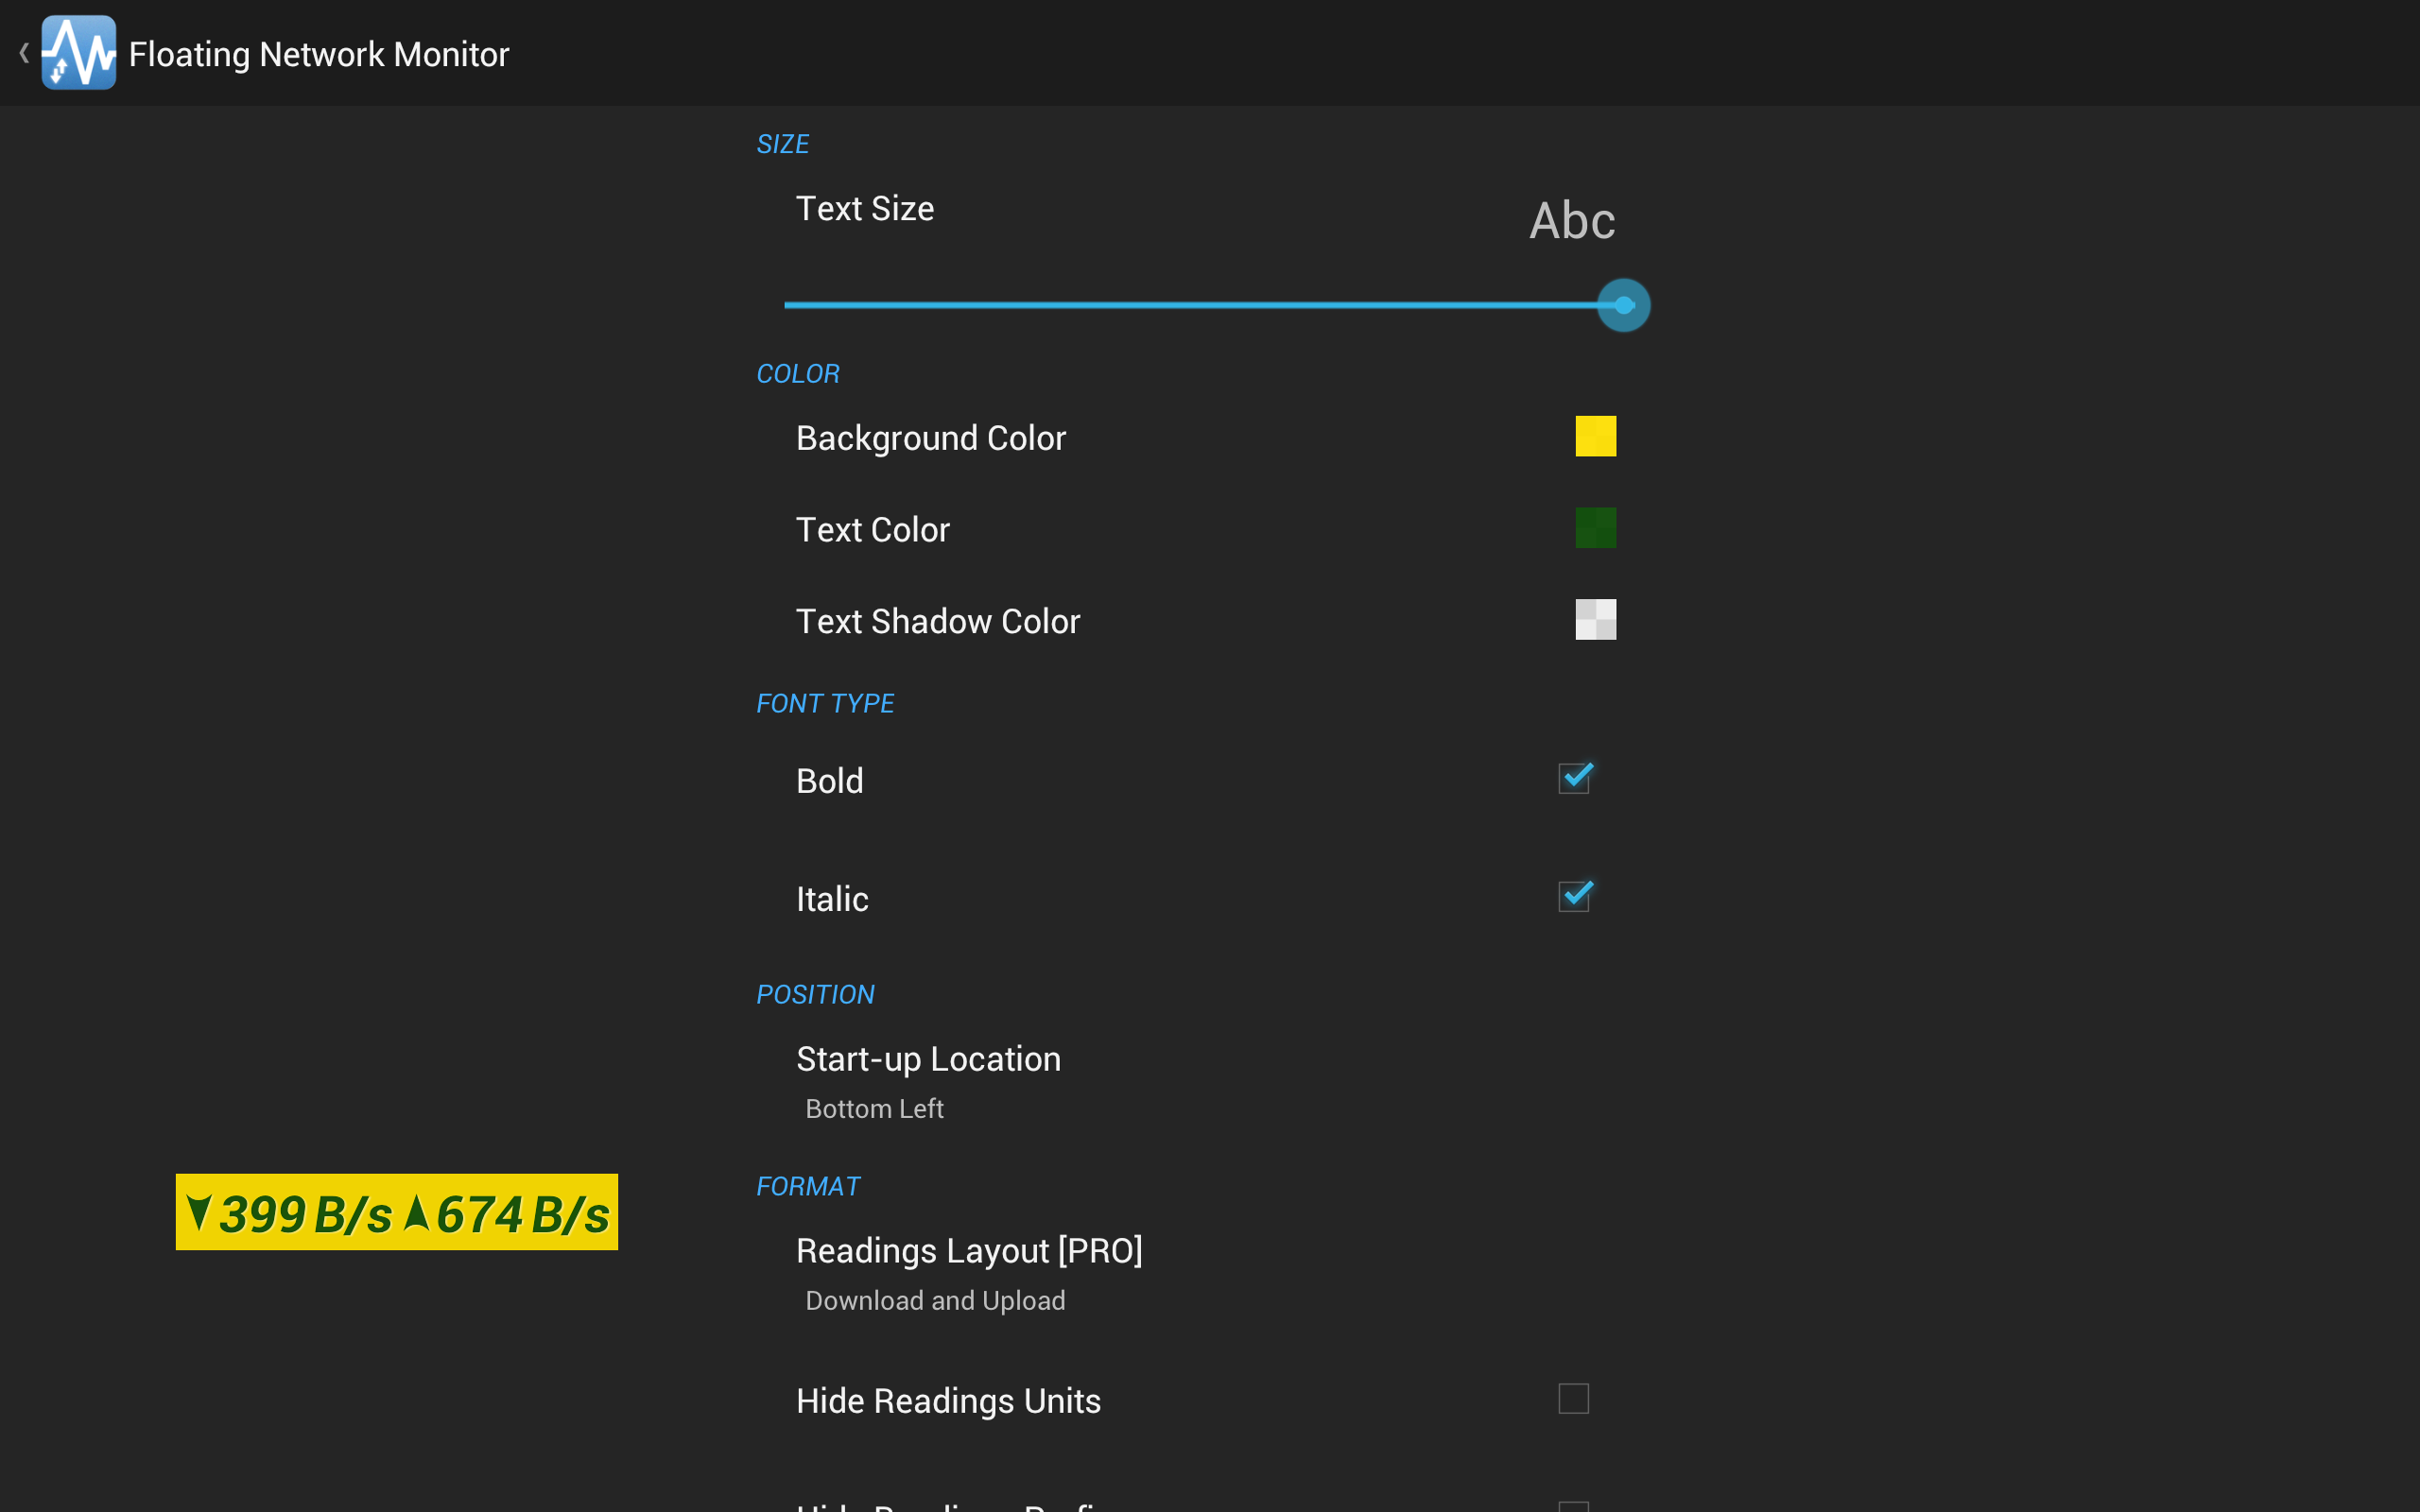Open the yellow Background Color swatch
2420x1512 pixels.
(1595, 436)
